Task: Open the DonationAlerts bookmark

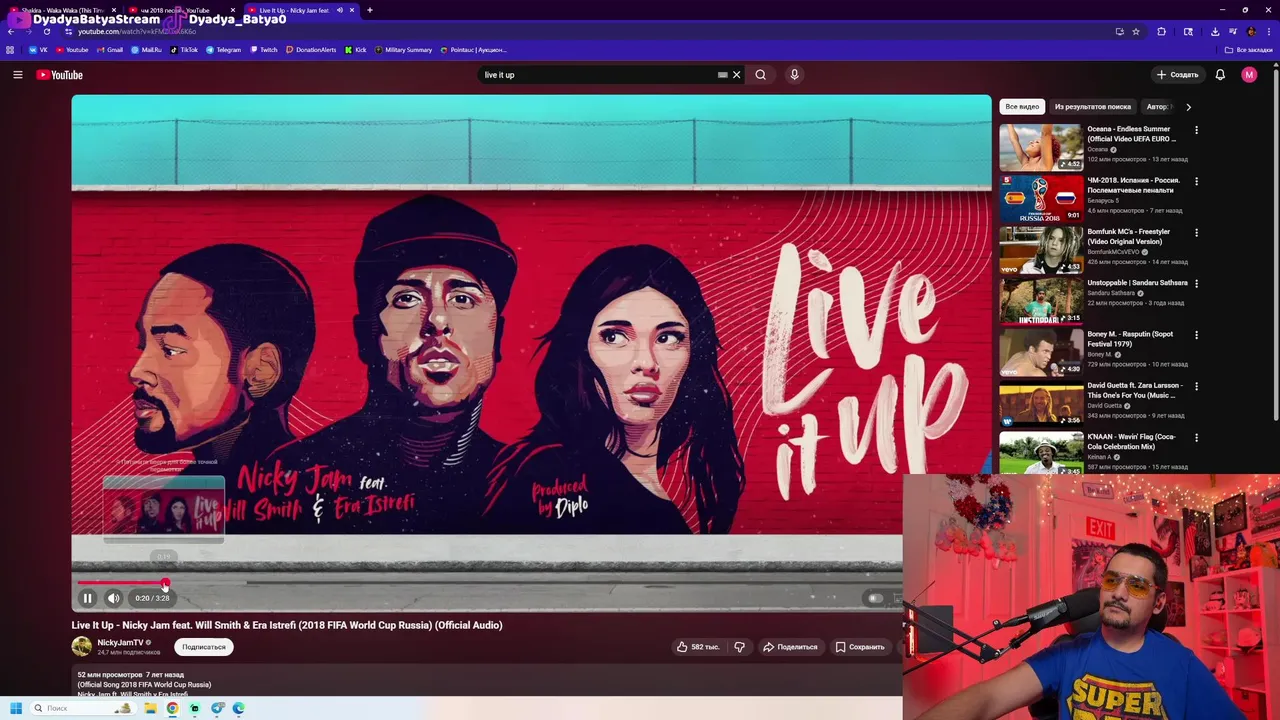Action: pyautogui.click(x=311, y=49)
